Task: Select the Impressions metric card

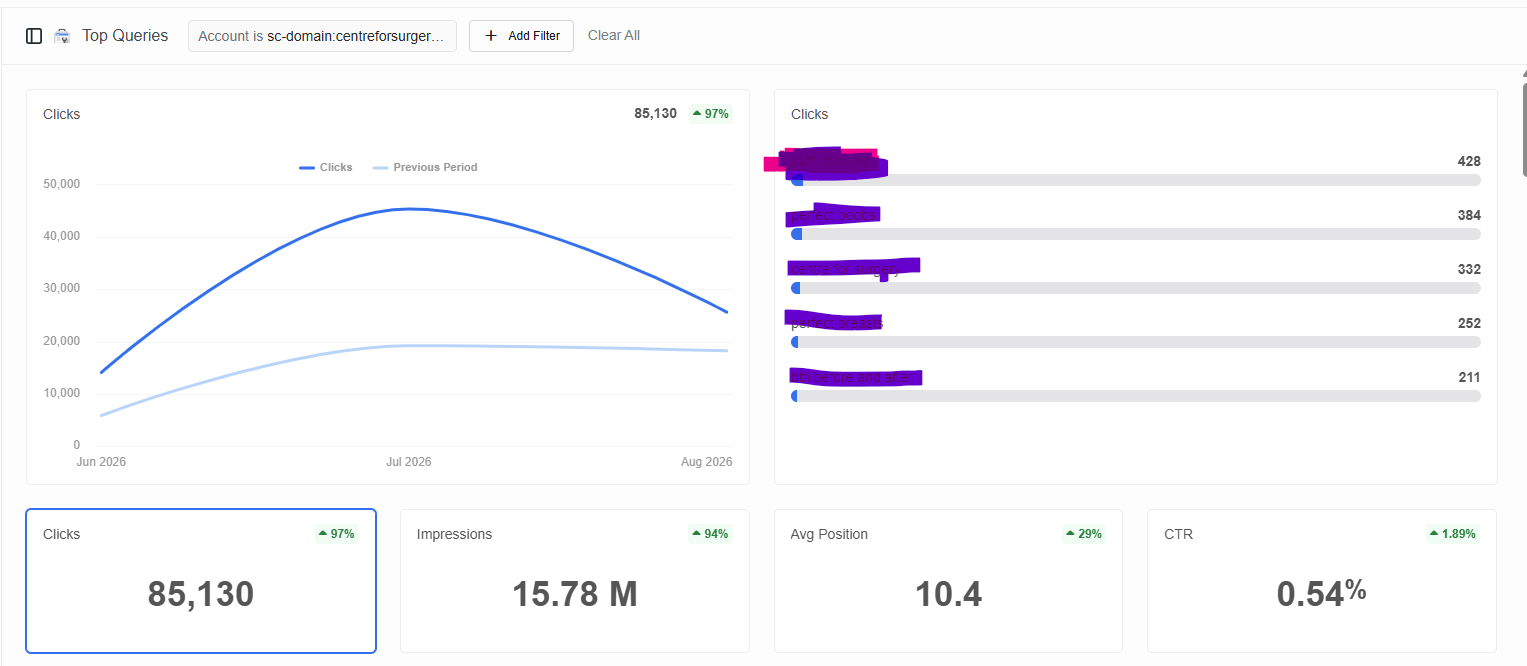Action: pos(575,581)
